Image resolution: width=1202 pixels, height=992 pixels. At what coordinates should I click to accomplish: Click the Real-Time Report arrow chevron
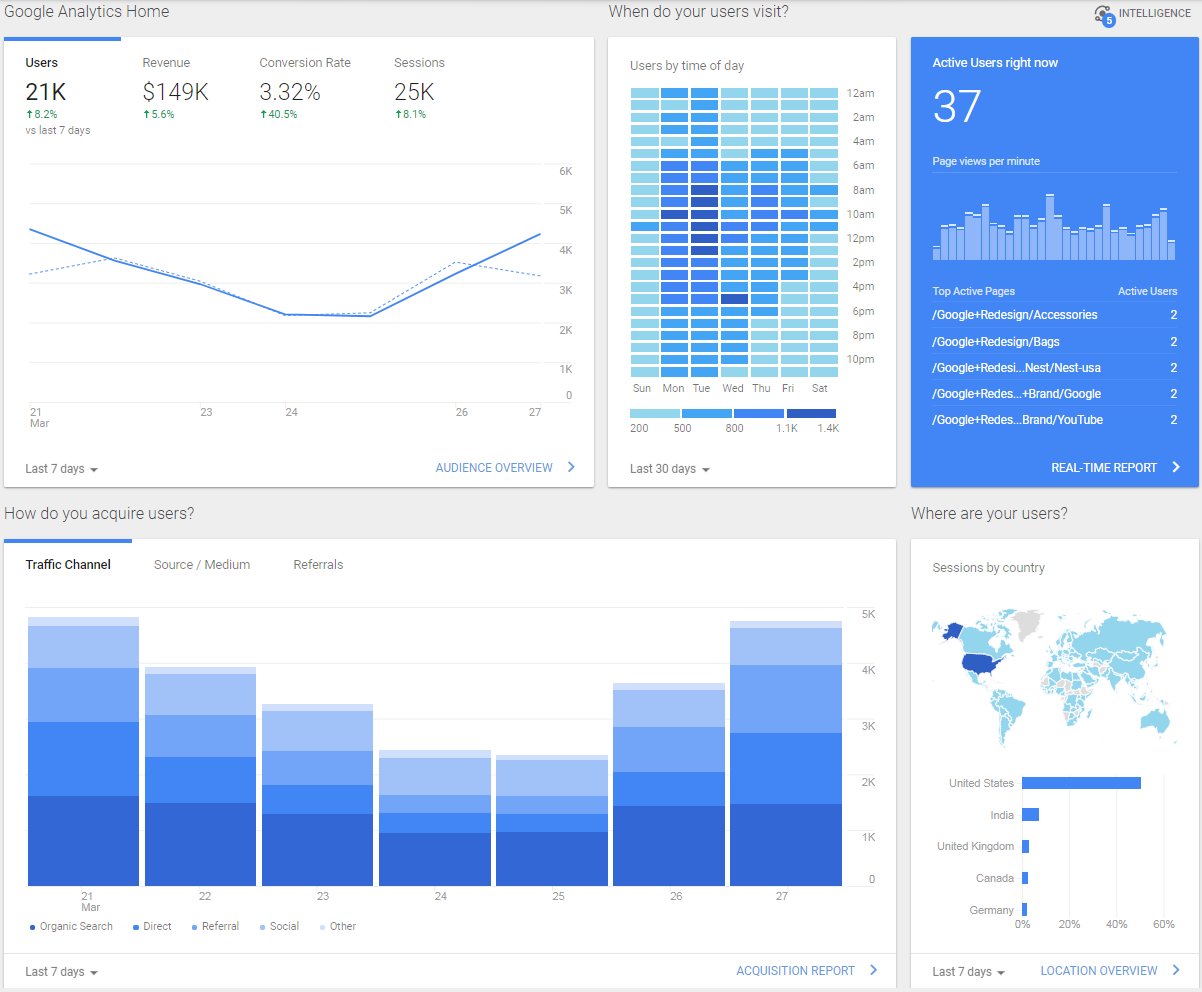(1176, 467)
